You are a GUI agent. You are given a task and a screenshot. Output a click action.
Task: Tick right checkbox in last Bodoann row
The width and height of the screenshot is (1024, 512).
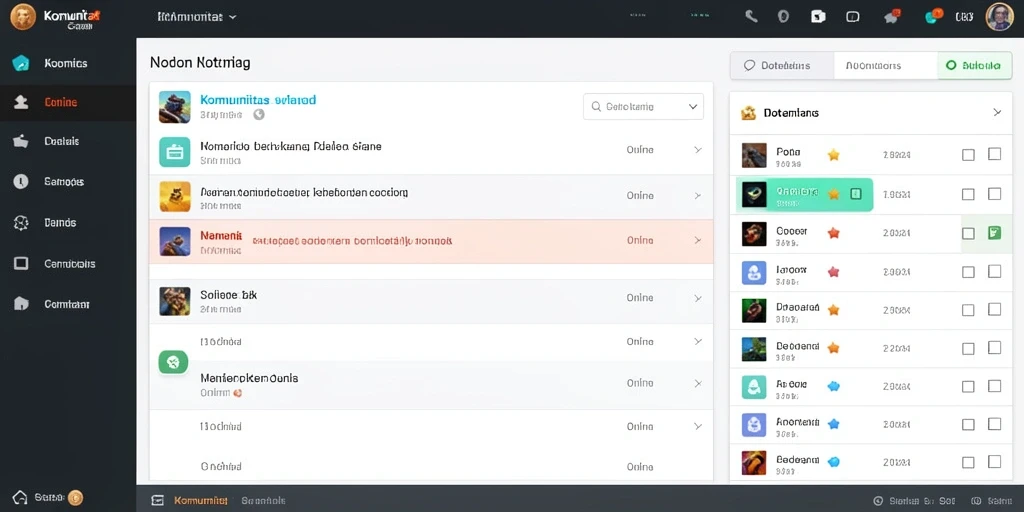tap(994, 462)
